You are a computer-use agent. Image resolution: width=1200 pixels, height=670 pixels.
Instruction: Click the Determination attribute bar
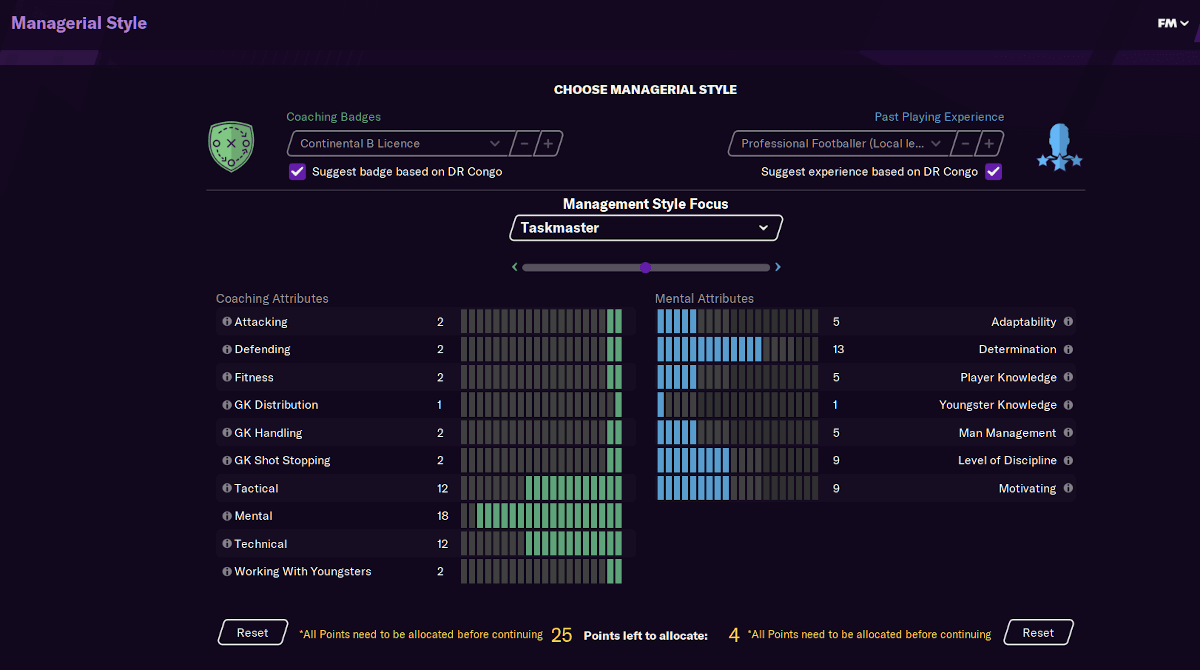pos(737,350)
